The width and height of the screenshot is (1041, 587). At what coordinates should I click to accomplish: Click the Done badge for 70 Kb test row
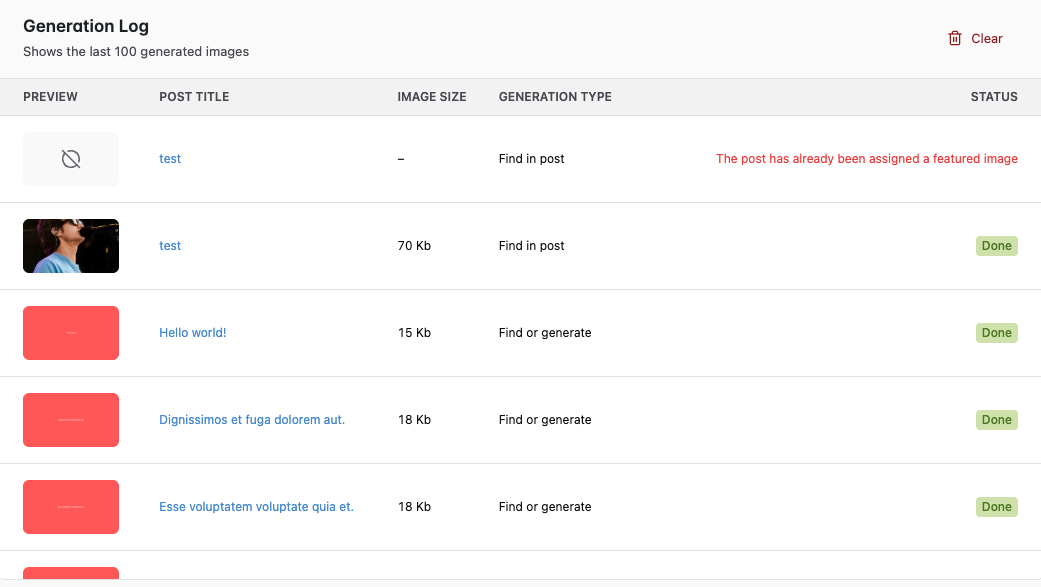pyautogui.click(x=997, y=246)
